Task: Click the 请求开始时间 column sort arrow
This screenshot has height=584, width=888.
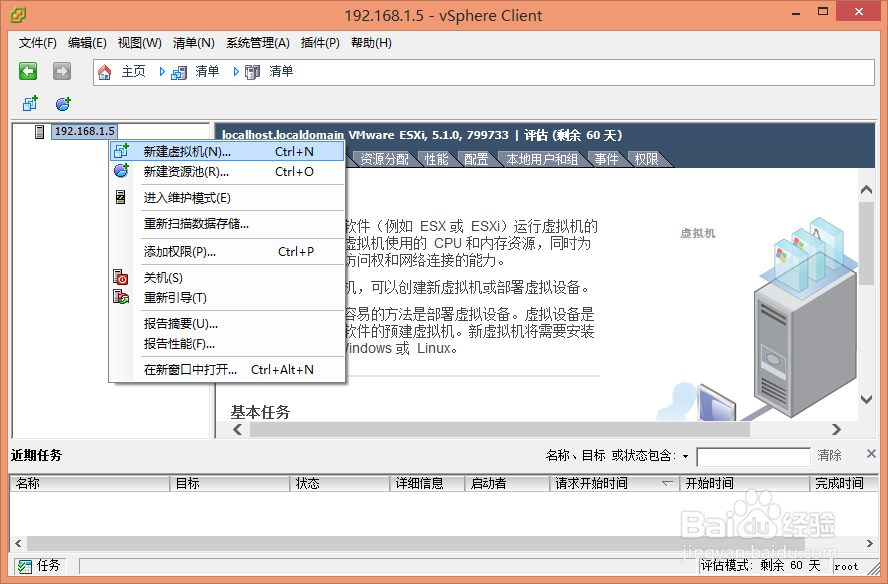Action: [x=667, y=483]
